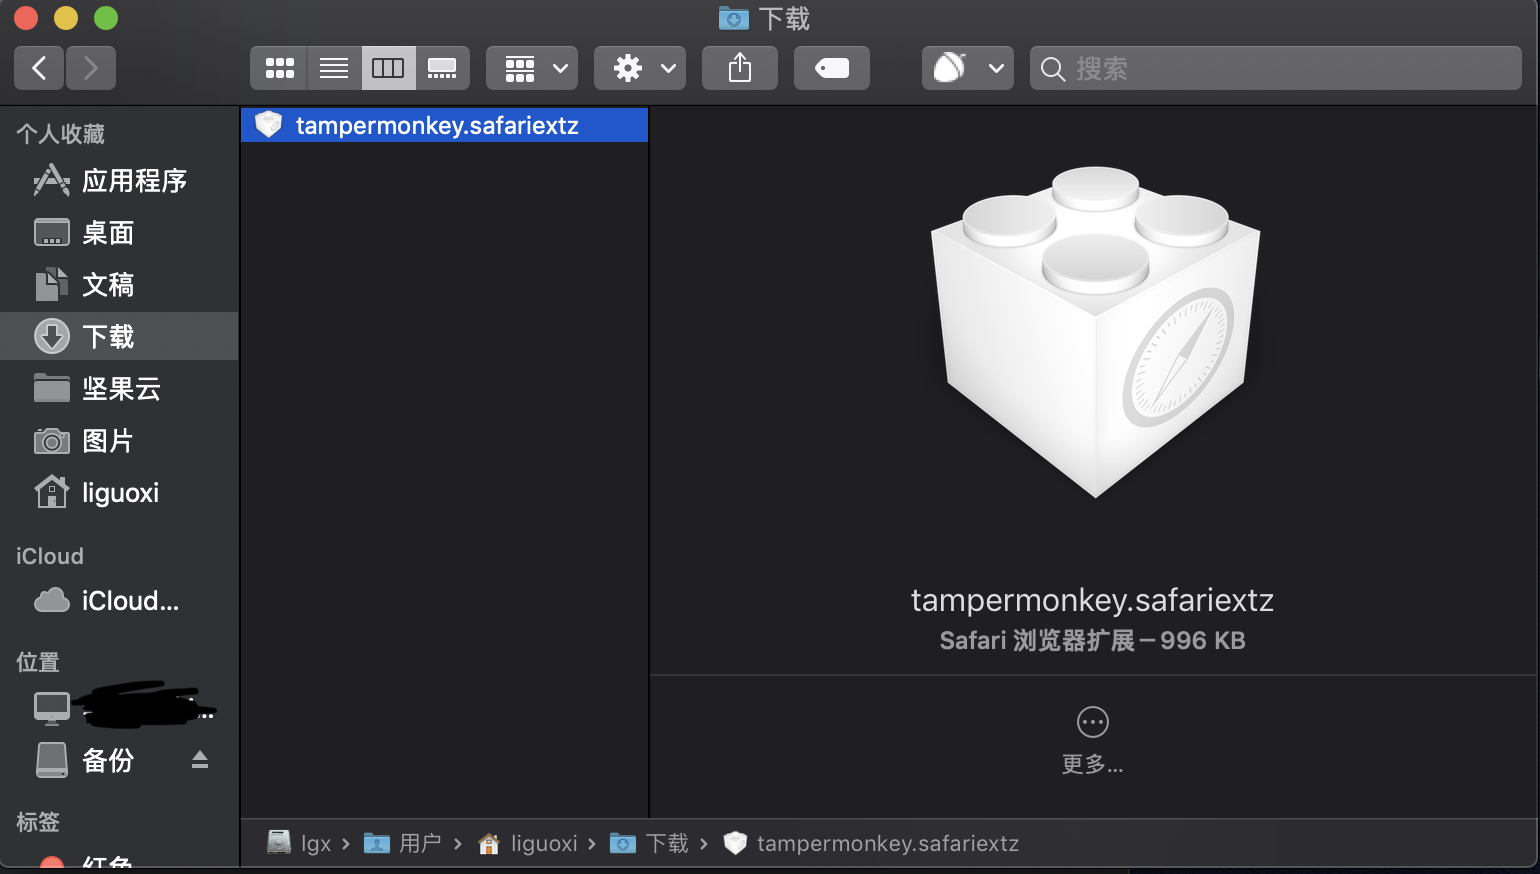Image resolution: width=1540 pixels, height=874 pixels.
Task: Click the Safari 浏览器扩展－996 KB info text
Action: 1092,641
